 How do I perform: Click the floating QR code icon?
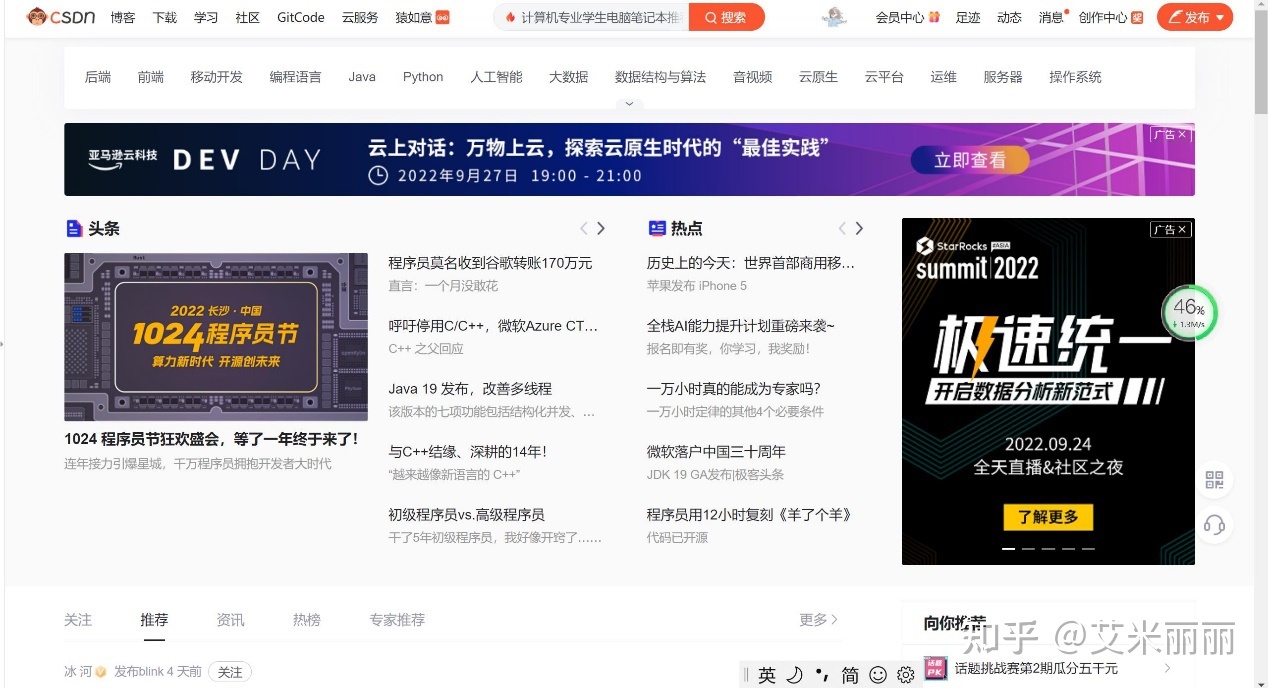coord(1214,480)
